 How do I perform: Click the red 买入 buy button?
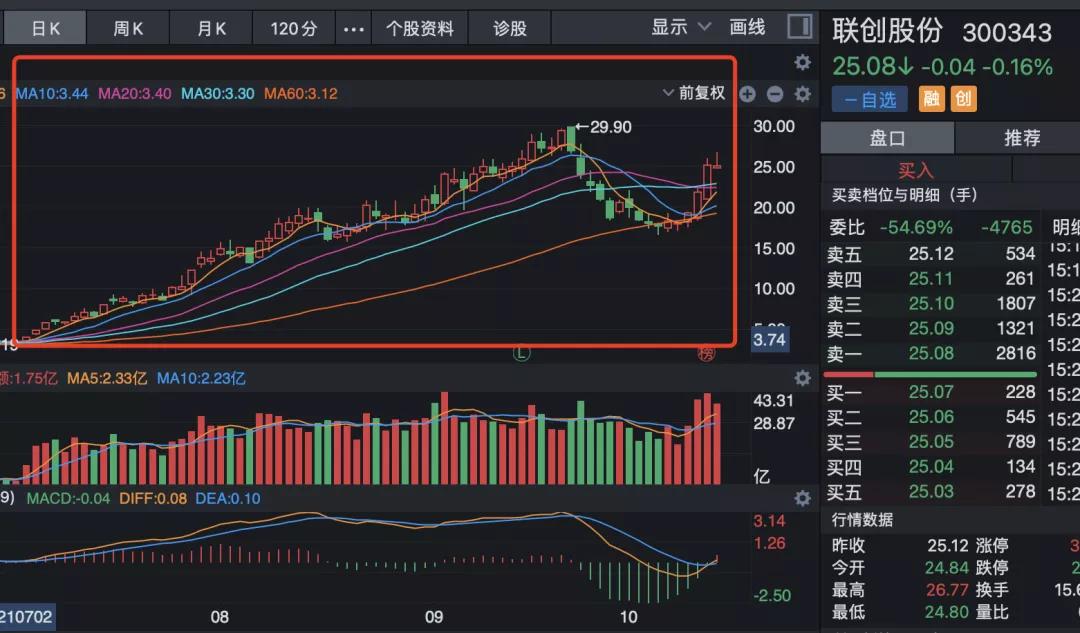click(916, 170)
